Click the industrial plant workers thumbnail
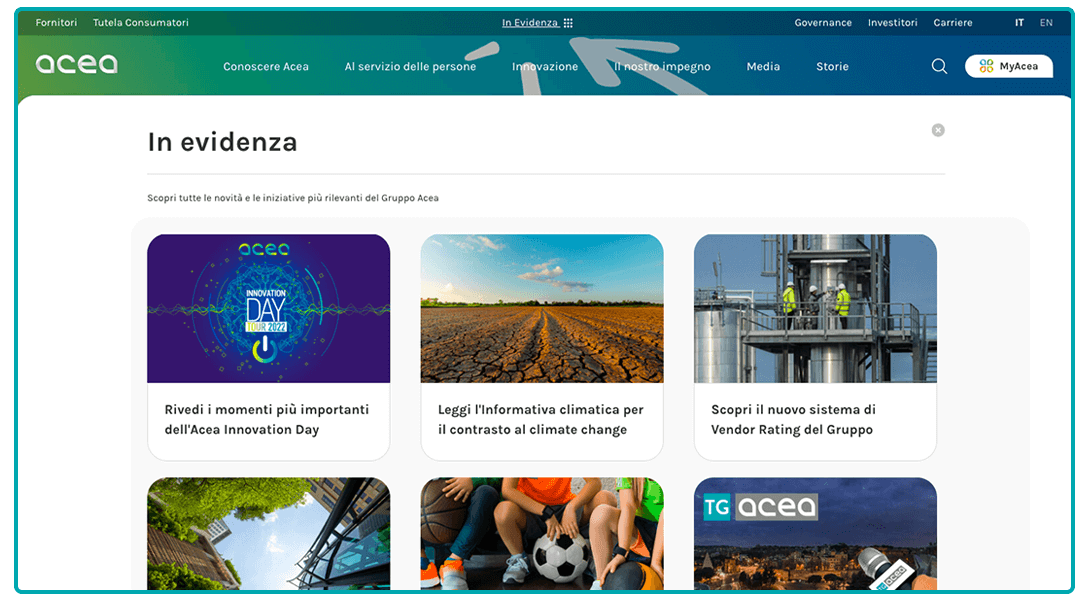Screen dimensions: 1088x600 point(815,309)
